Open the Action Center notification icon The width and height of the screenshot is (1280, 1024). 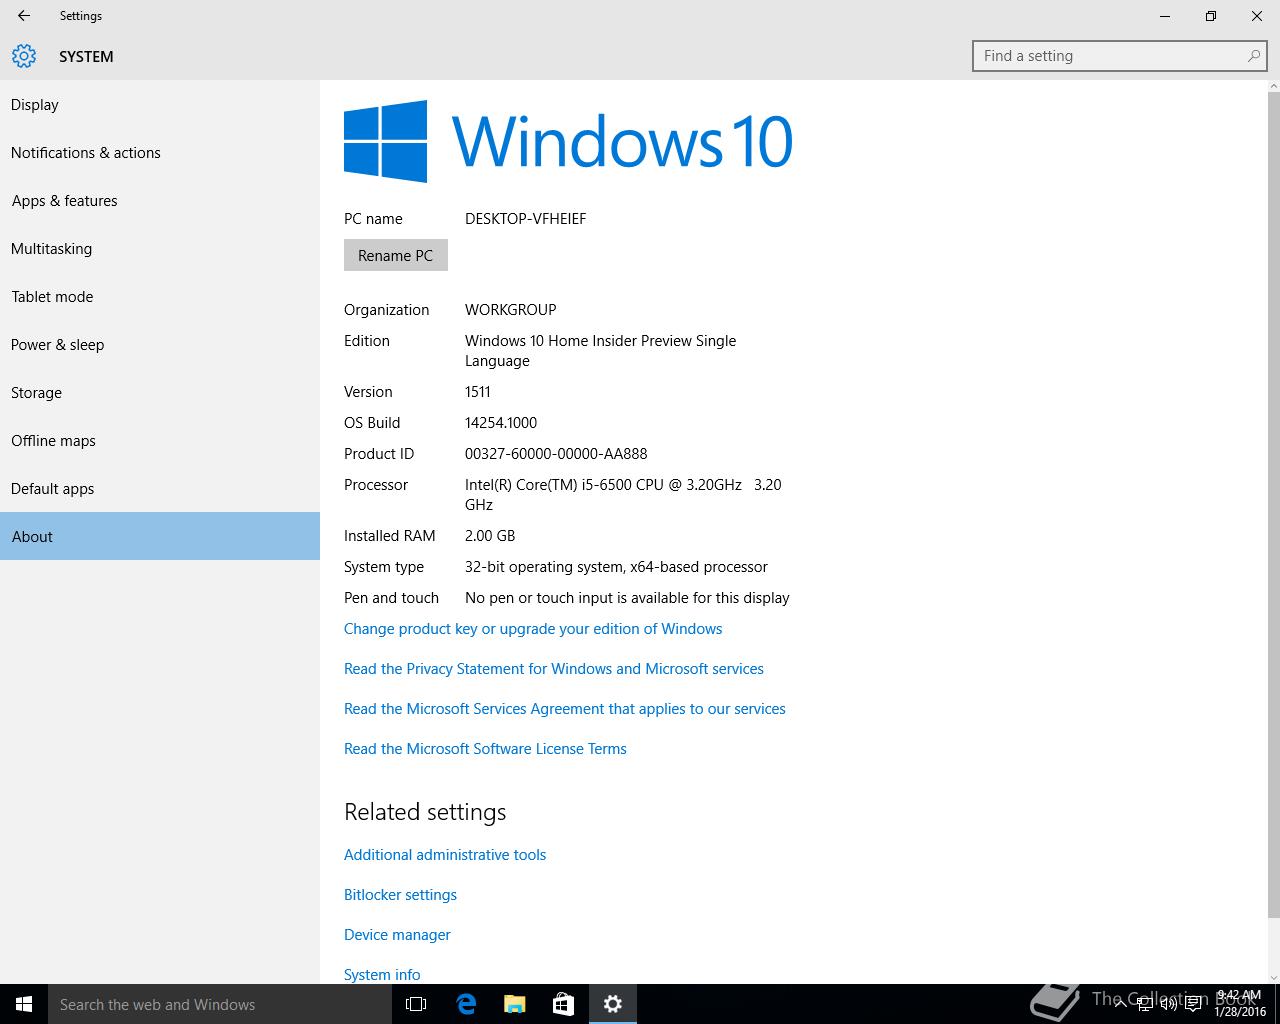click(1193, 1005)
